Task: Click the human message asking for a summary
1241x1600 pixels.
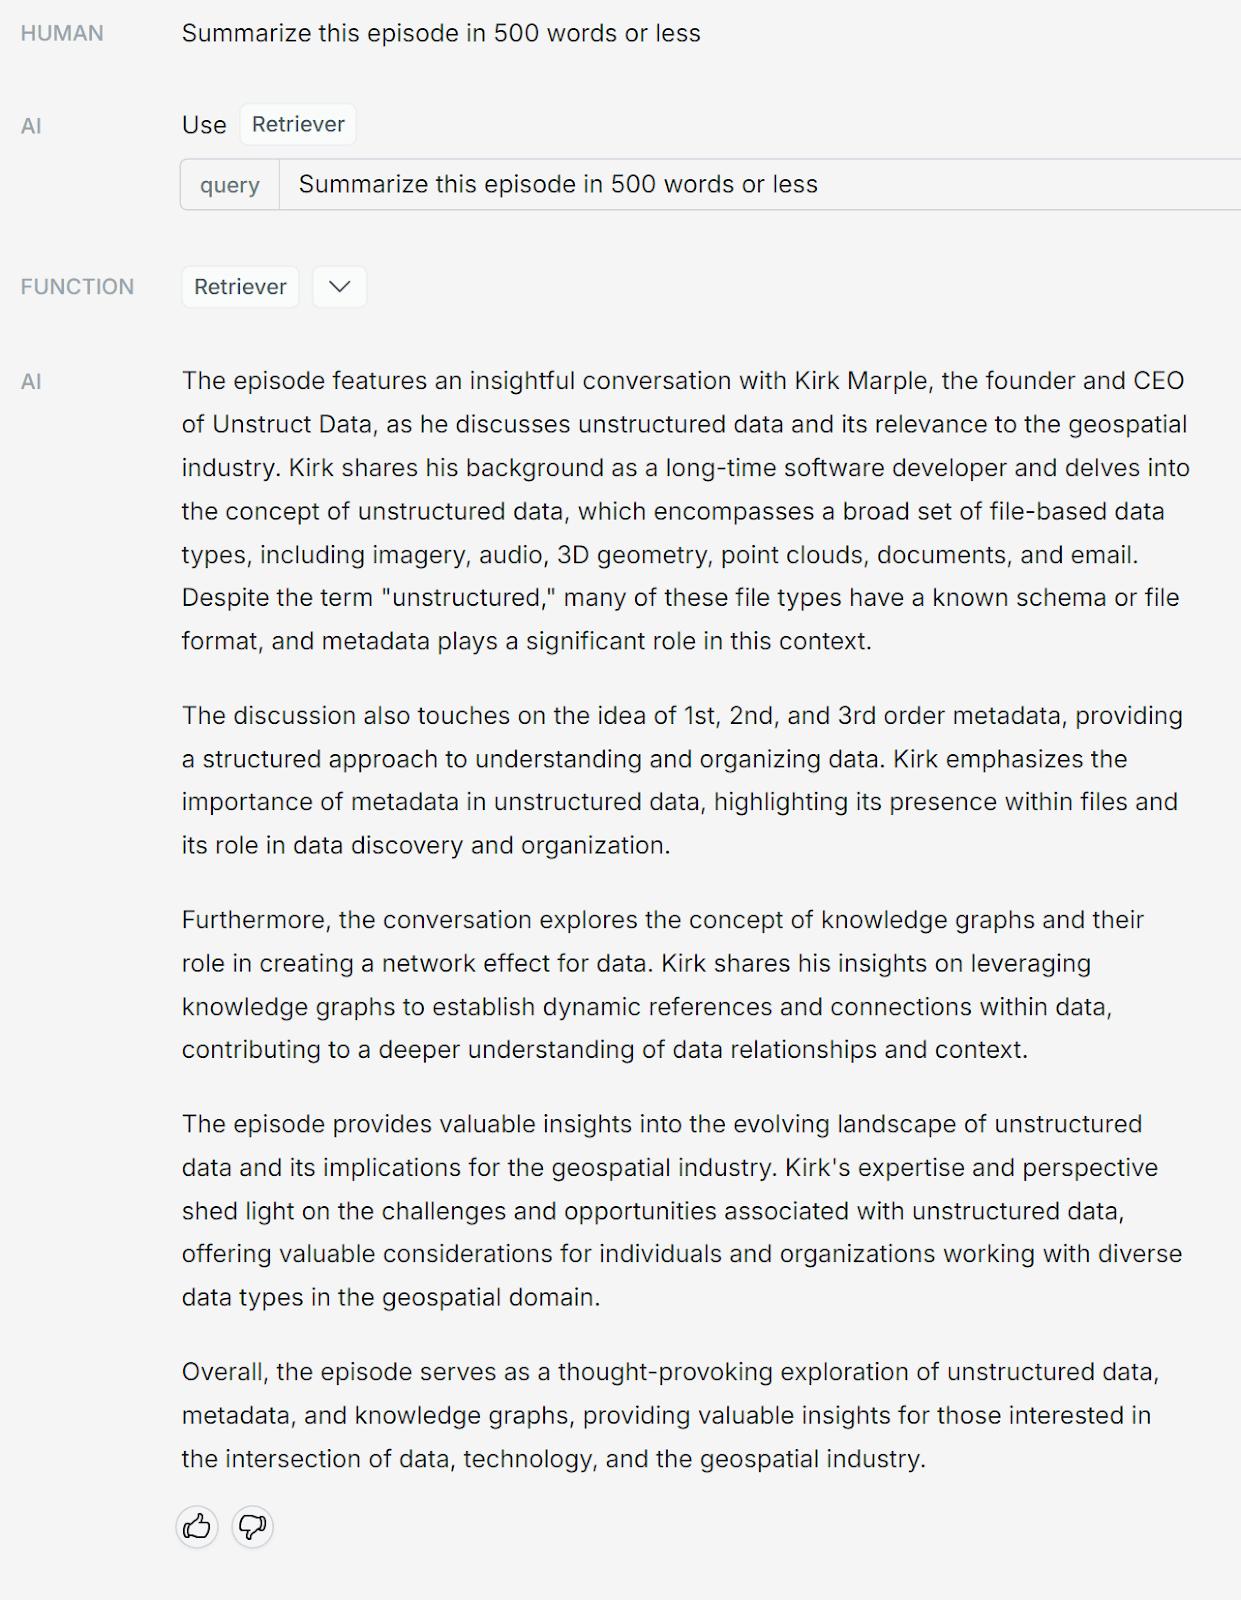Action: coord(441,33)
